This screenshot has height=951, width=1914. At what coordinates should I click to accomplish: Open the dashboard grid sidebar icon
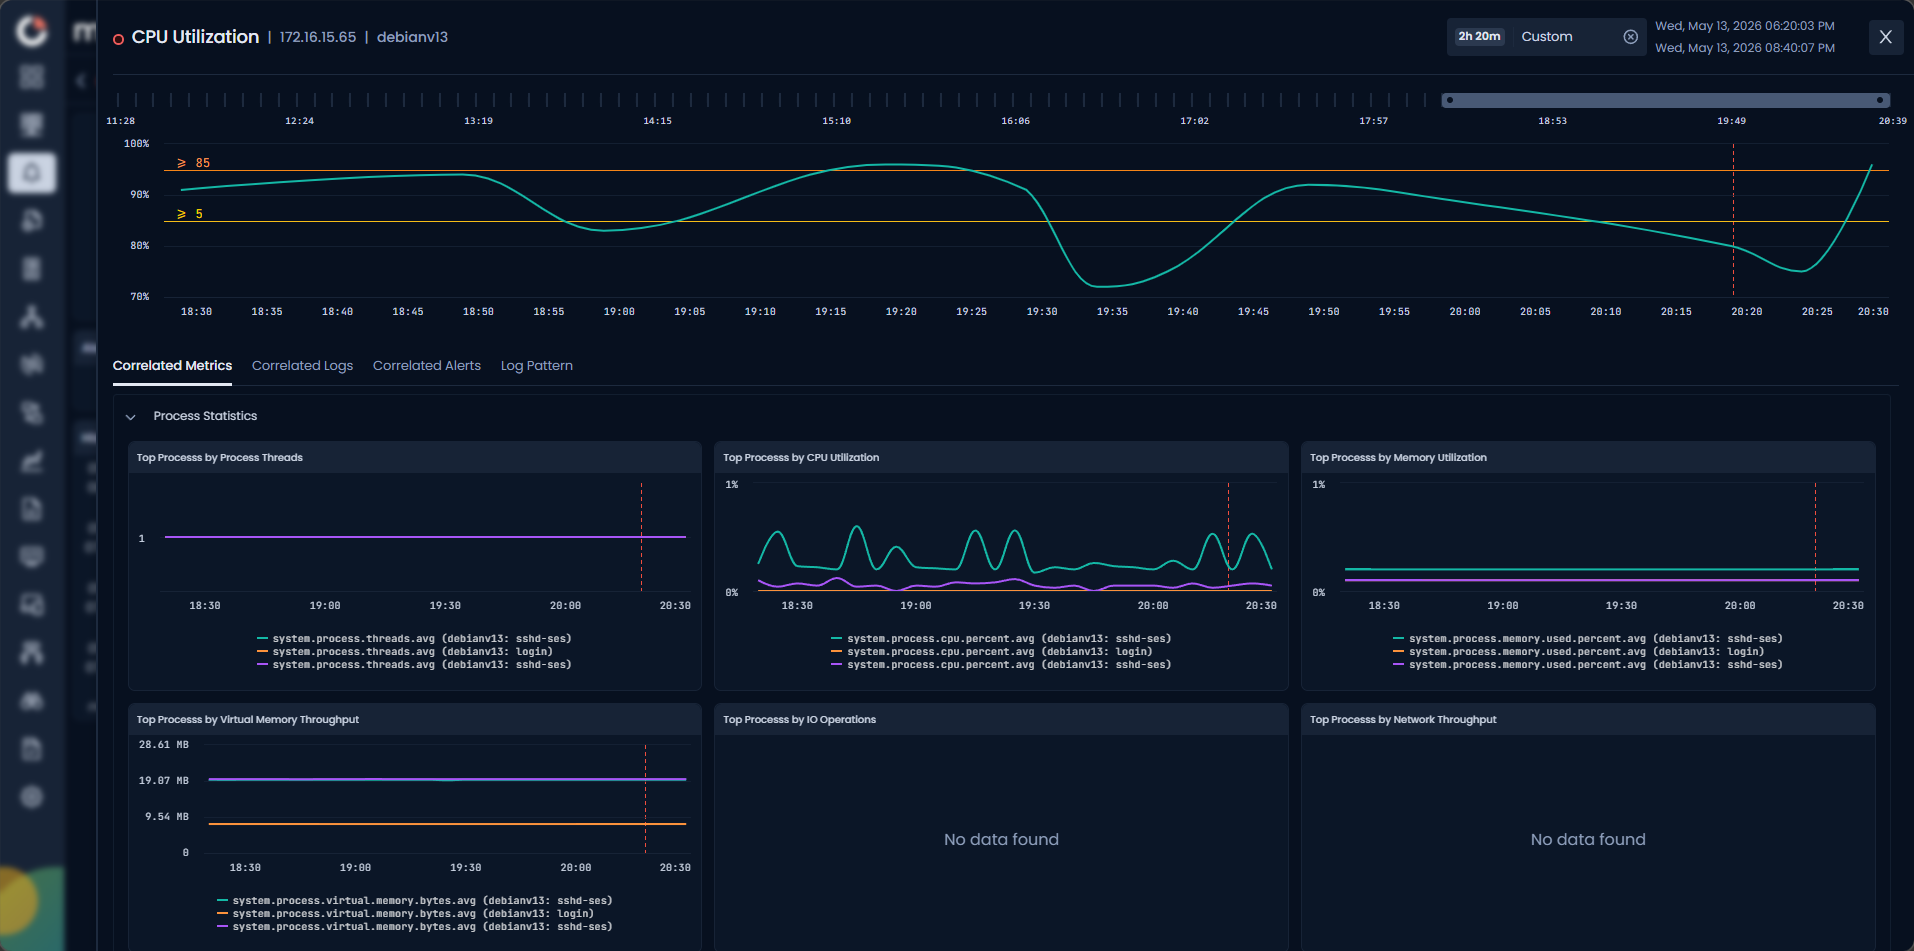(32, 77)
